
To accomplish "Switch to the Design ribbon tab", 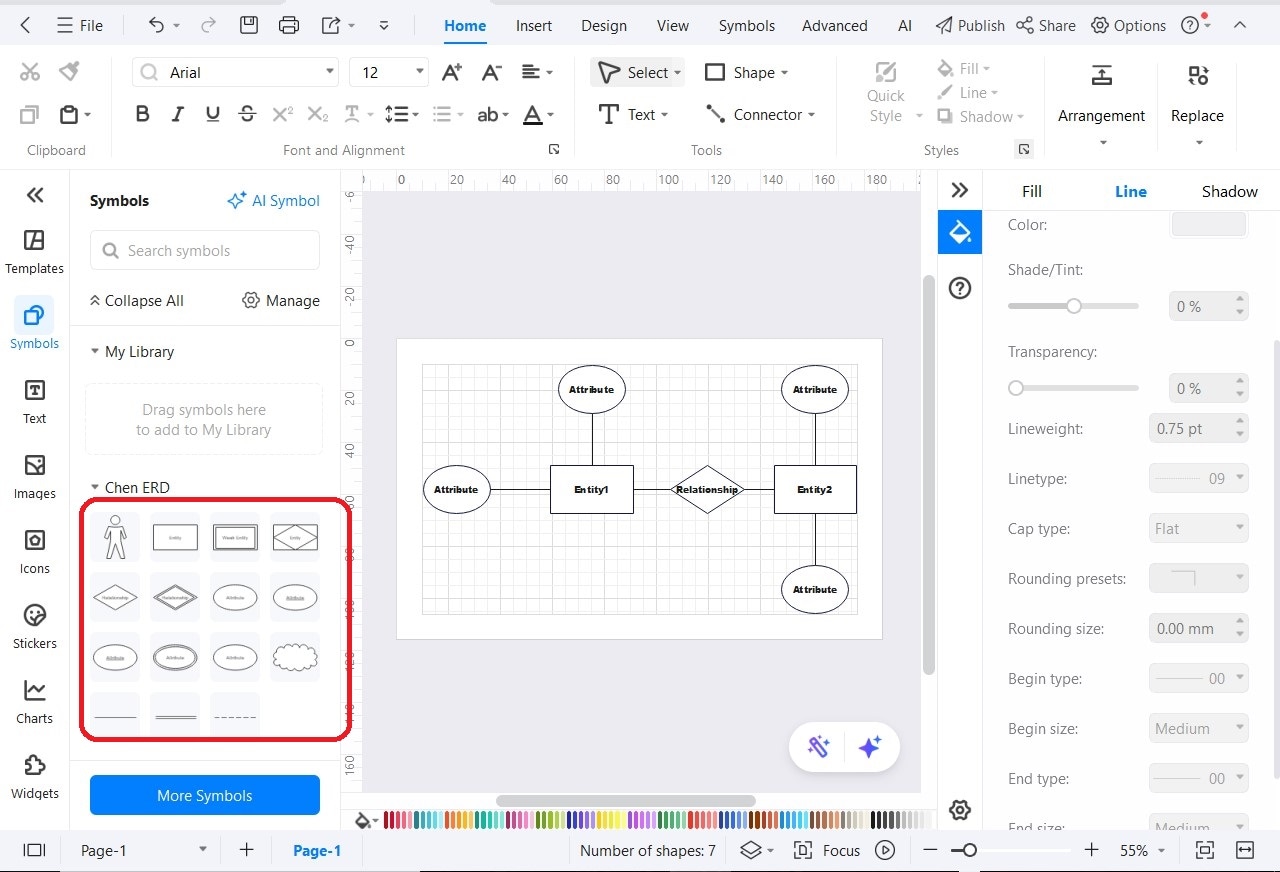I will (604, 26).
